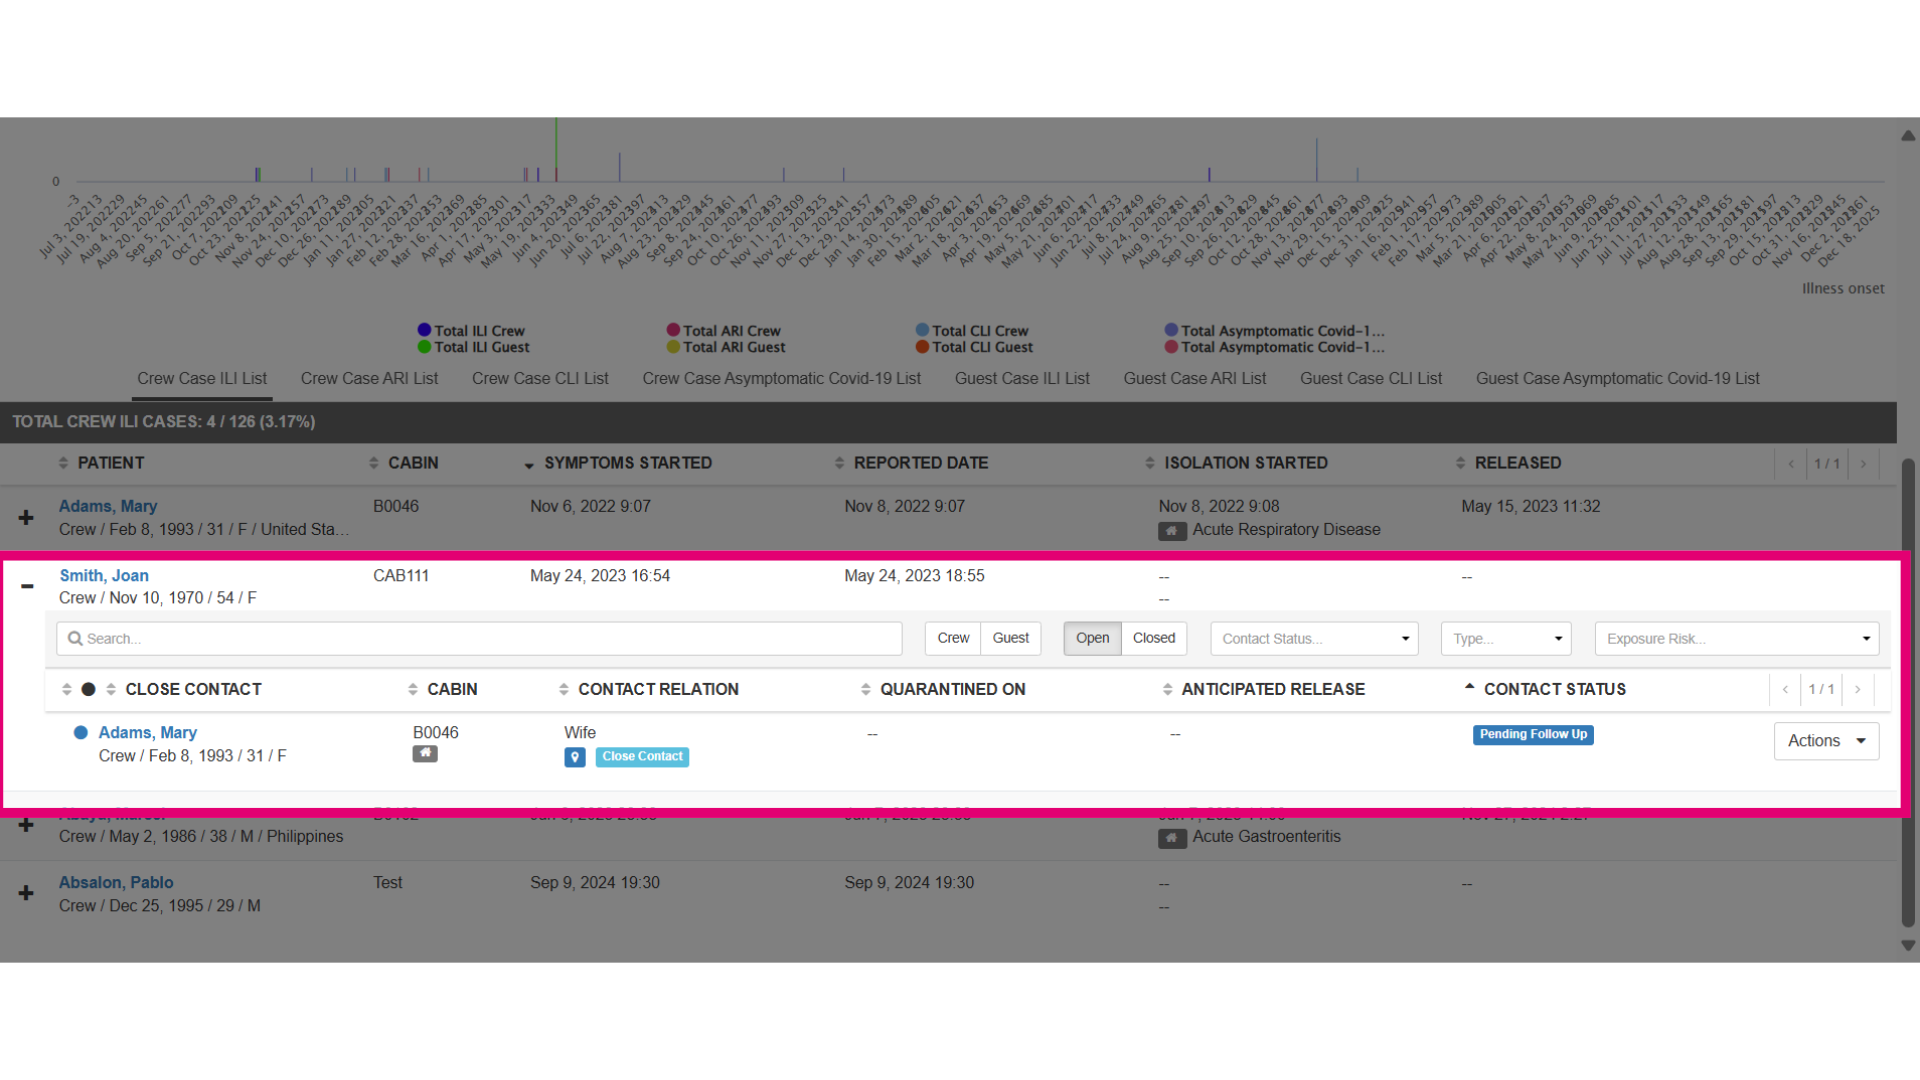This screenshot has width=1920, height=1080.
Task: Switch to Crew Case ARI List tab
Action: pyautogui.click(x=369, y=379)
